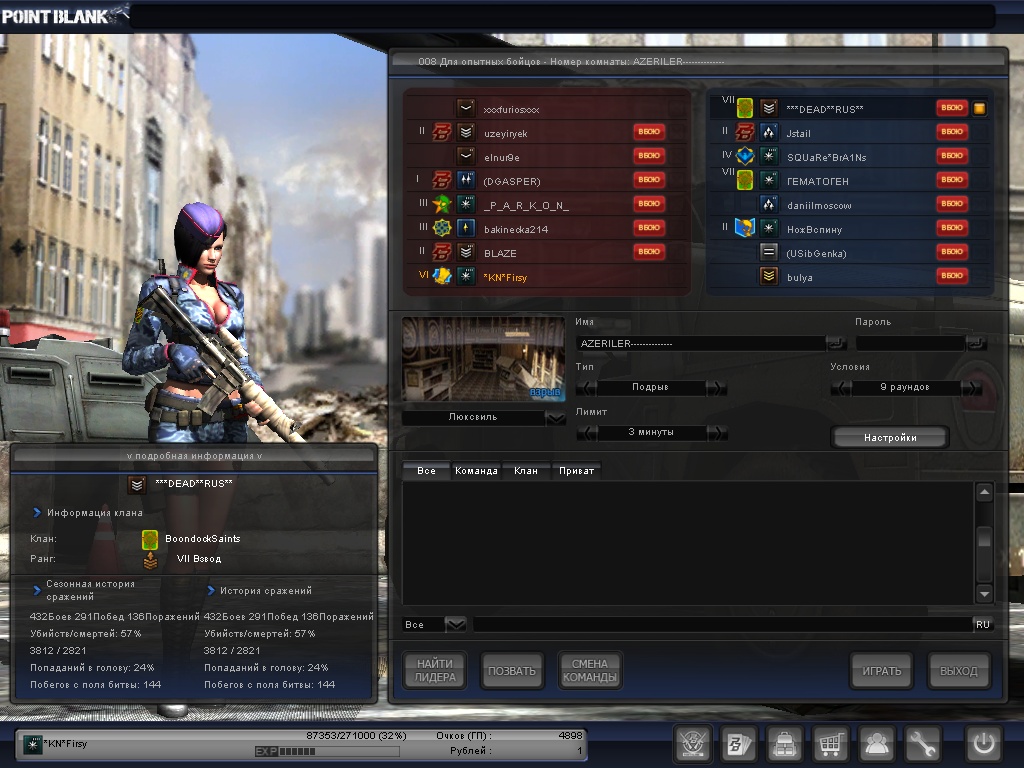Screen dimensions: 1024x768
Task: Open settings via the wrench icon
Action: (x=921, y=743)
